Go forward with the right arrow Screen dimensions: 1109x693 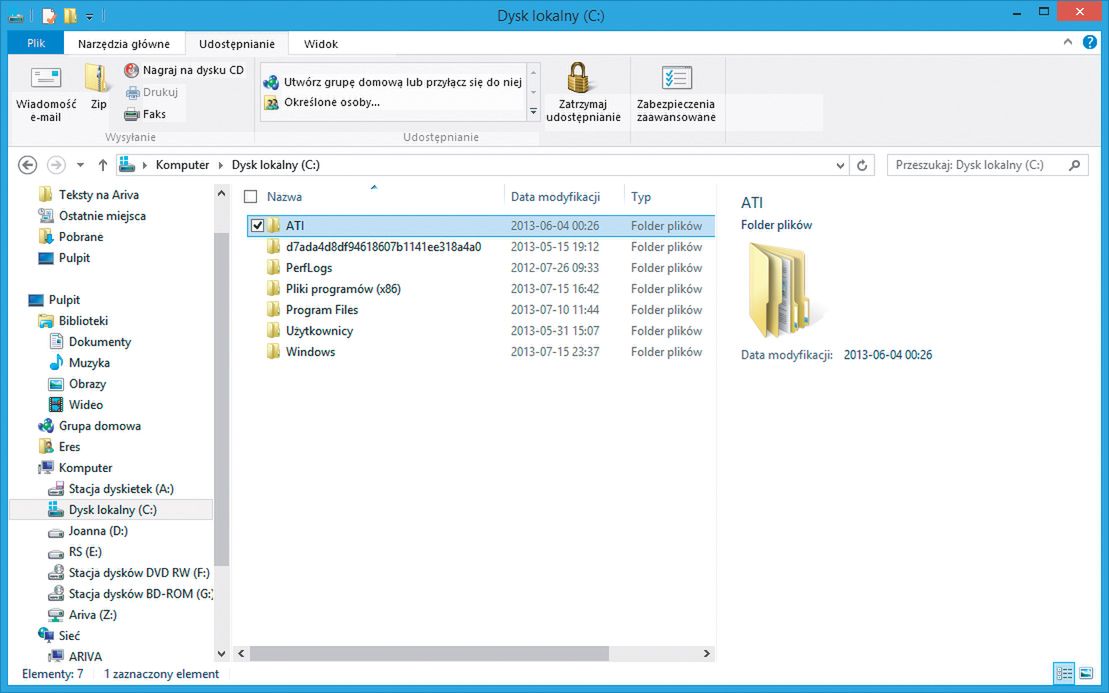point(56,165)
